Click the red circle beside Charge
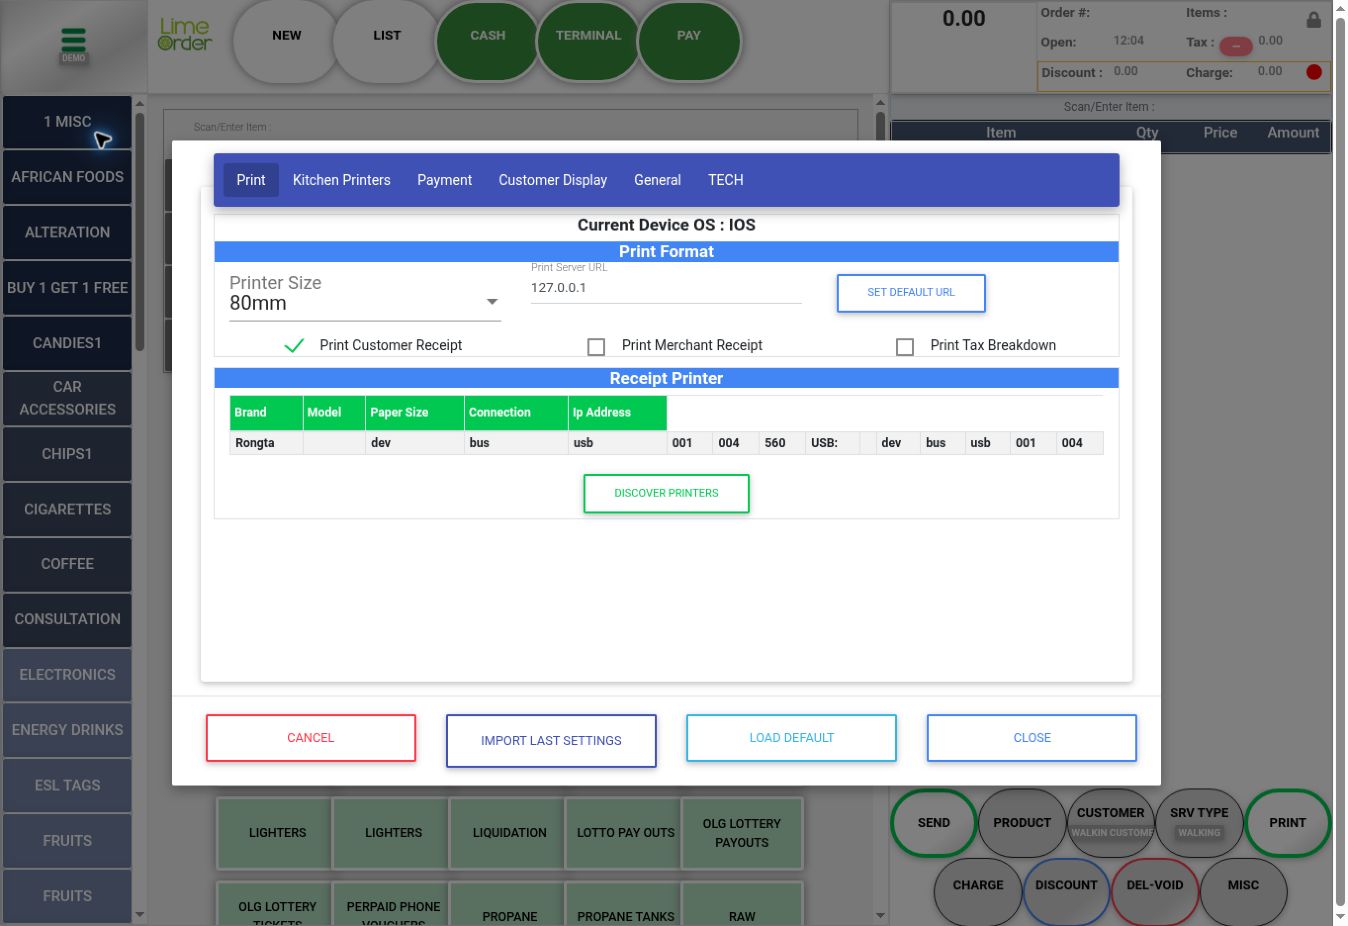The image size is (1348, 926). (1314, 72)
